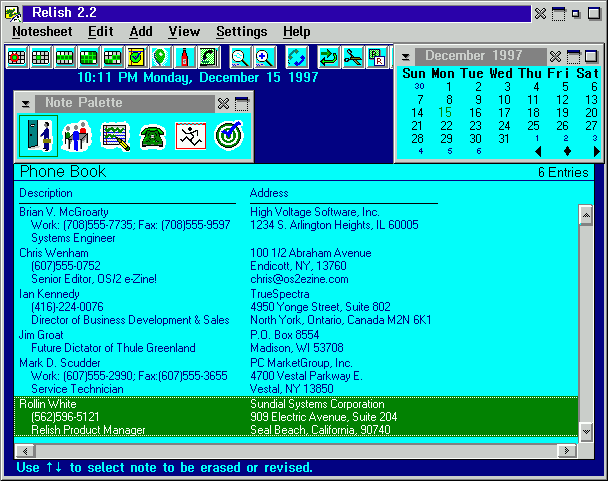Open the Settings menu
Image resolution: width=608 pixels, height=481 pixels.
pos(242,32)
